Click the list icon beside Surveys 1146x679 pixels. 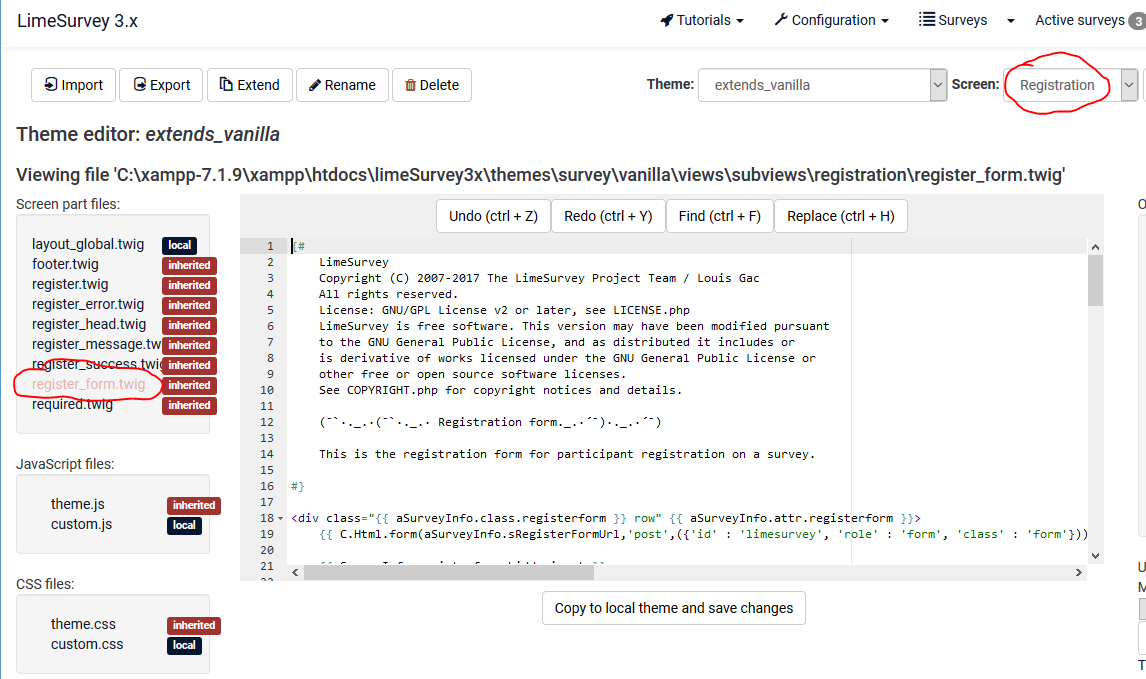point(927,19)
